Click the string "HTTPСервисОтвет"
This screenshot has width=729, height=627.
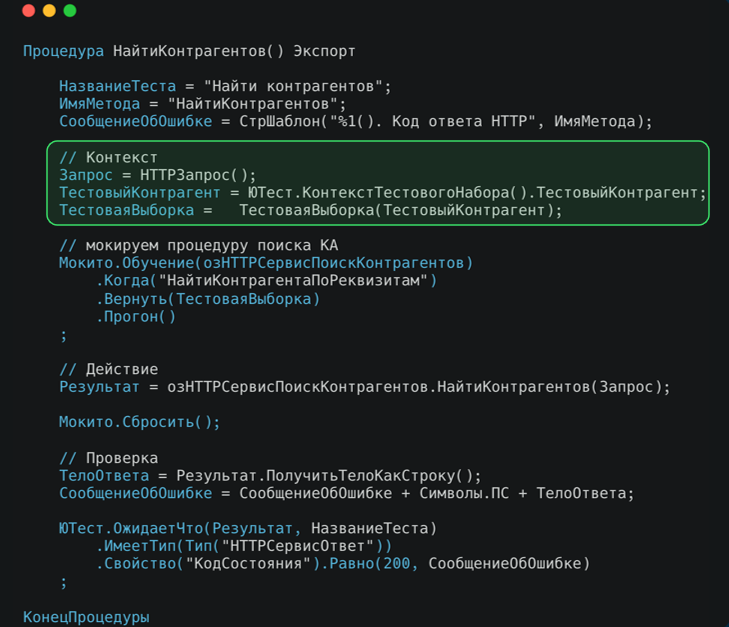click(298, 546)
